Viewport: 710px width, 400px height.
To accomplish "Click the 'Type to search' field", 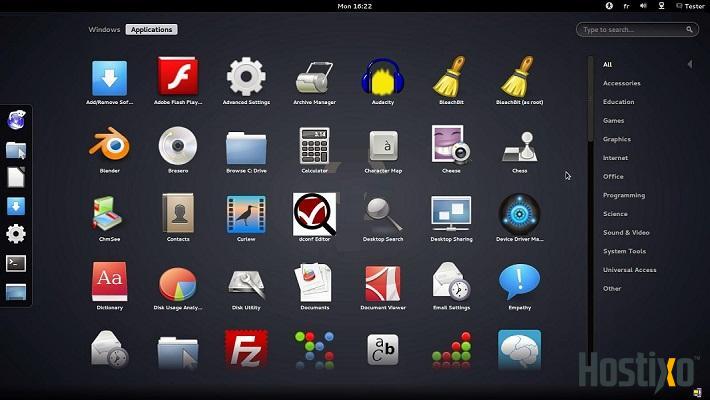I will point(637,29).
